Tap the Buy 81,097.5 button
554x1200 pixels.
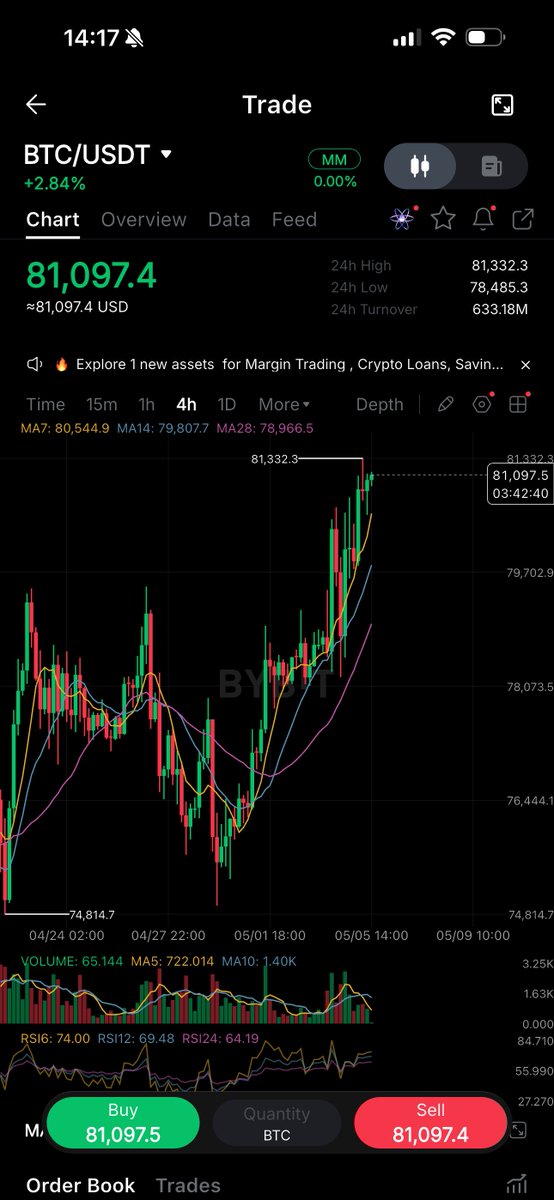click(x=123, y=1124)
